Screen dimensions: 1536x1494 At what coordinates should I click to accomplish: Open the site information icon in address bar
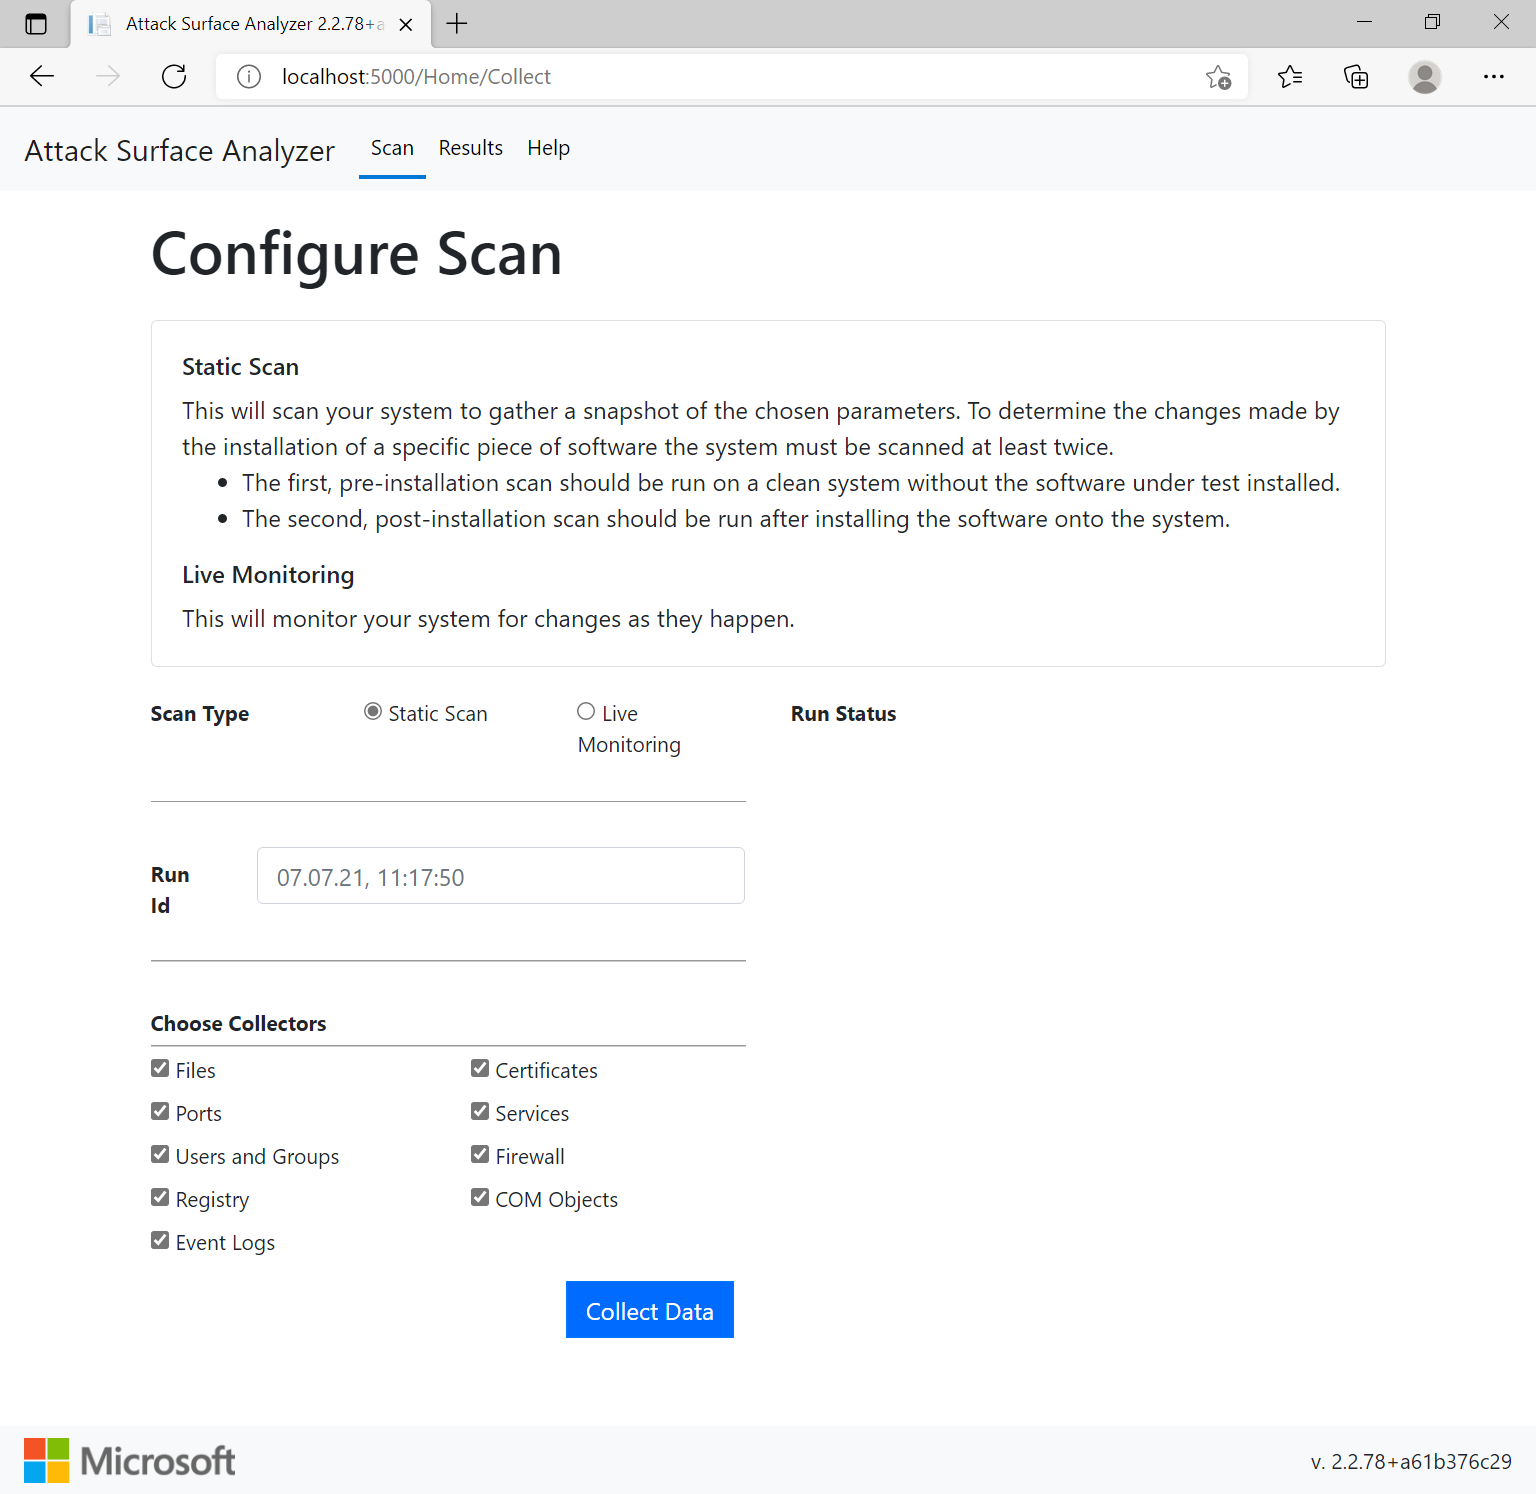pyautogui.click(x=248, y=76)
